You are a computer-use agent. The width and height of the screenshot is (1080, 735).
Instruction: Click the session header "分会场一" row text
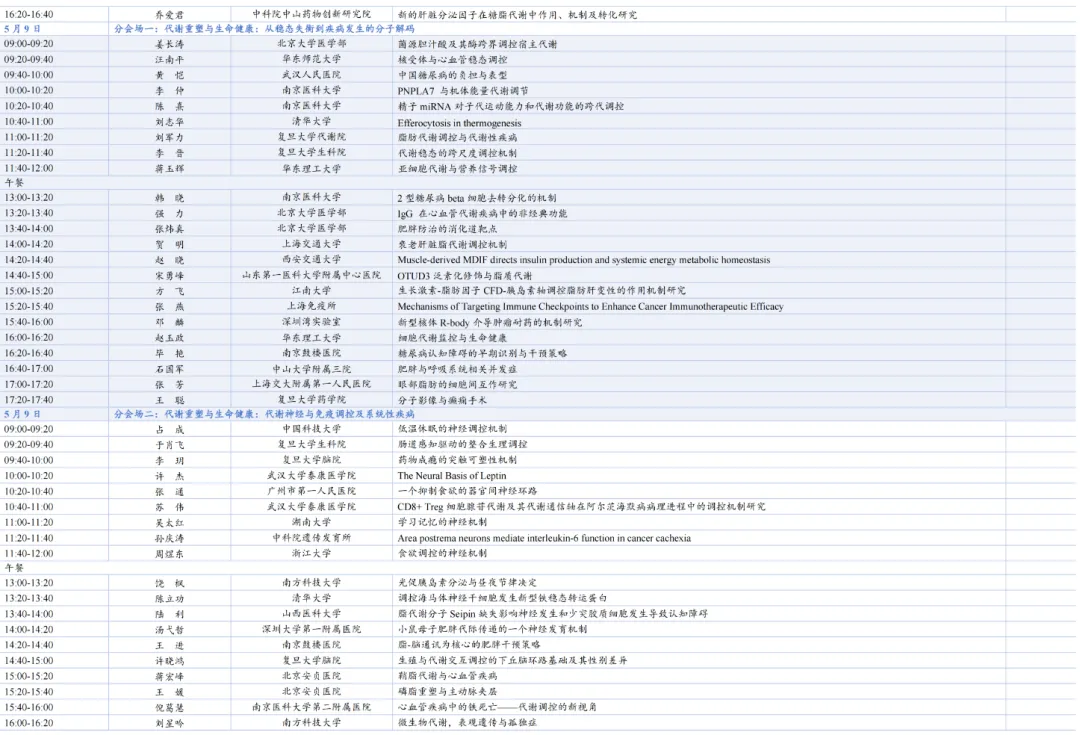[x=264, y=28]
